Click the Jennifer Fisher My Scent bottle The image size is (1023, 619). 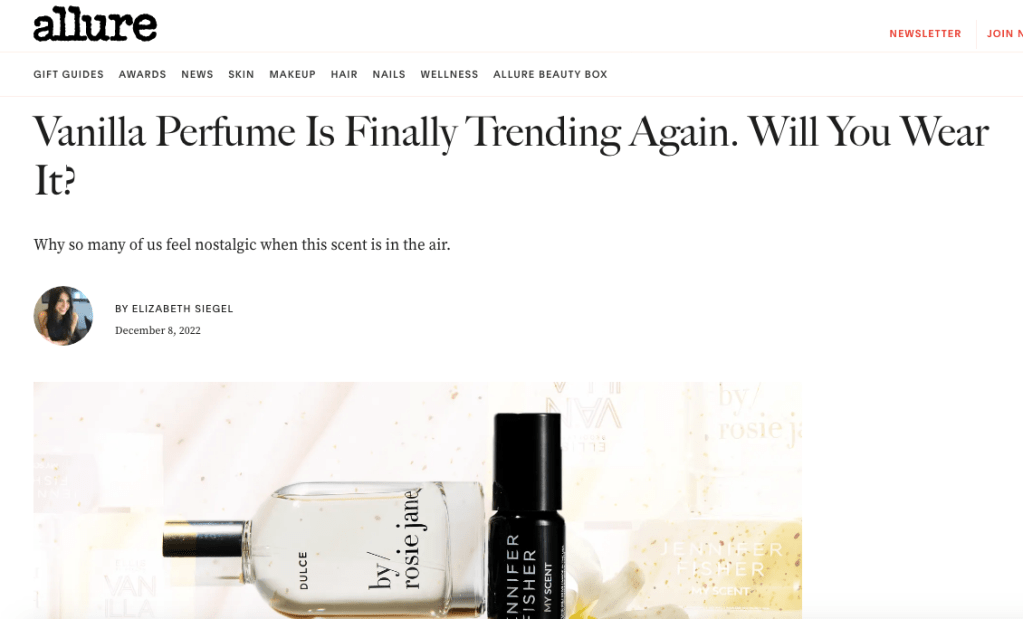[528, 515]
